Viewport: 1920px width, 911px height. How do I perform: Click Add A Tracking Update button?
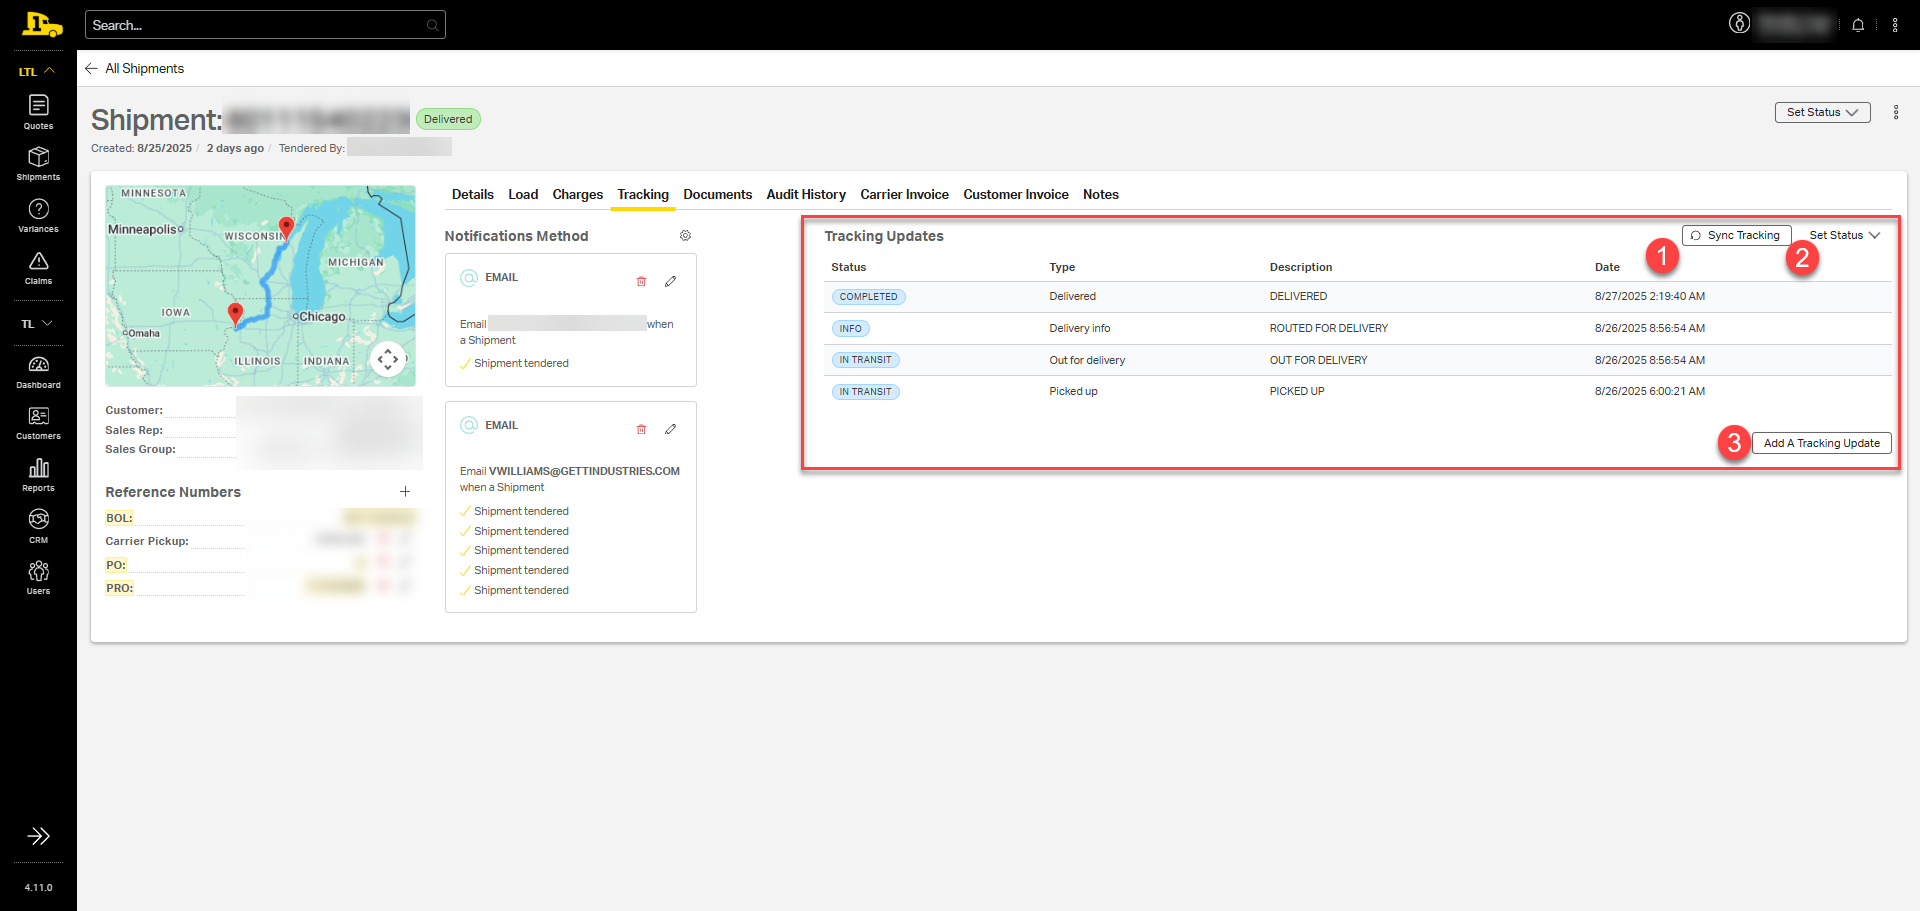pyautogui.click(x=1821, y=443)
